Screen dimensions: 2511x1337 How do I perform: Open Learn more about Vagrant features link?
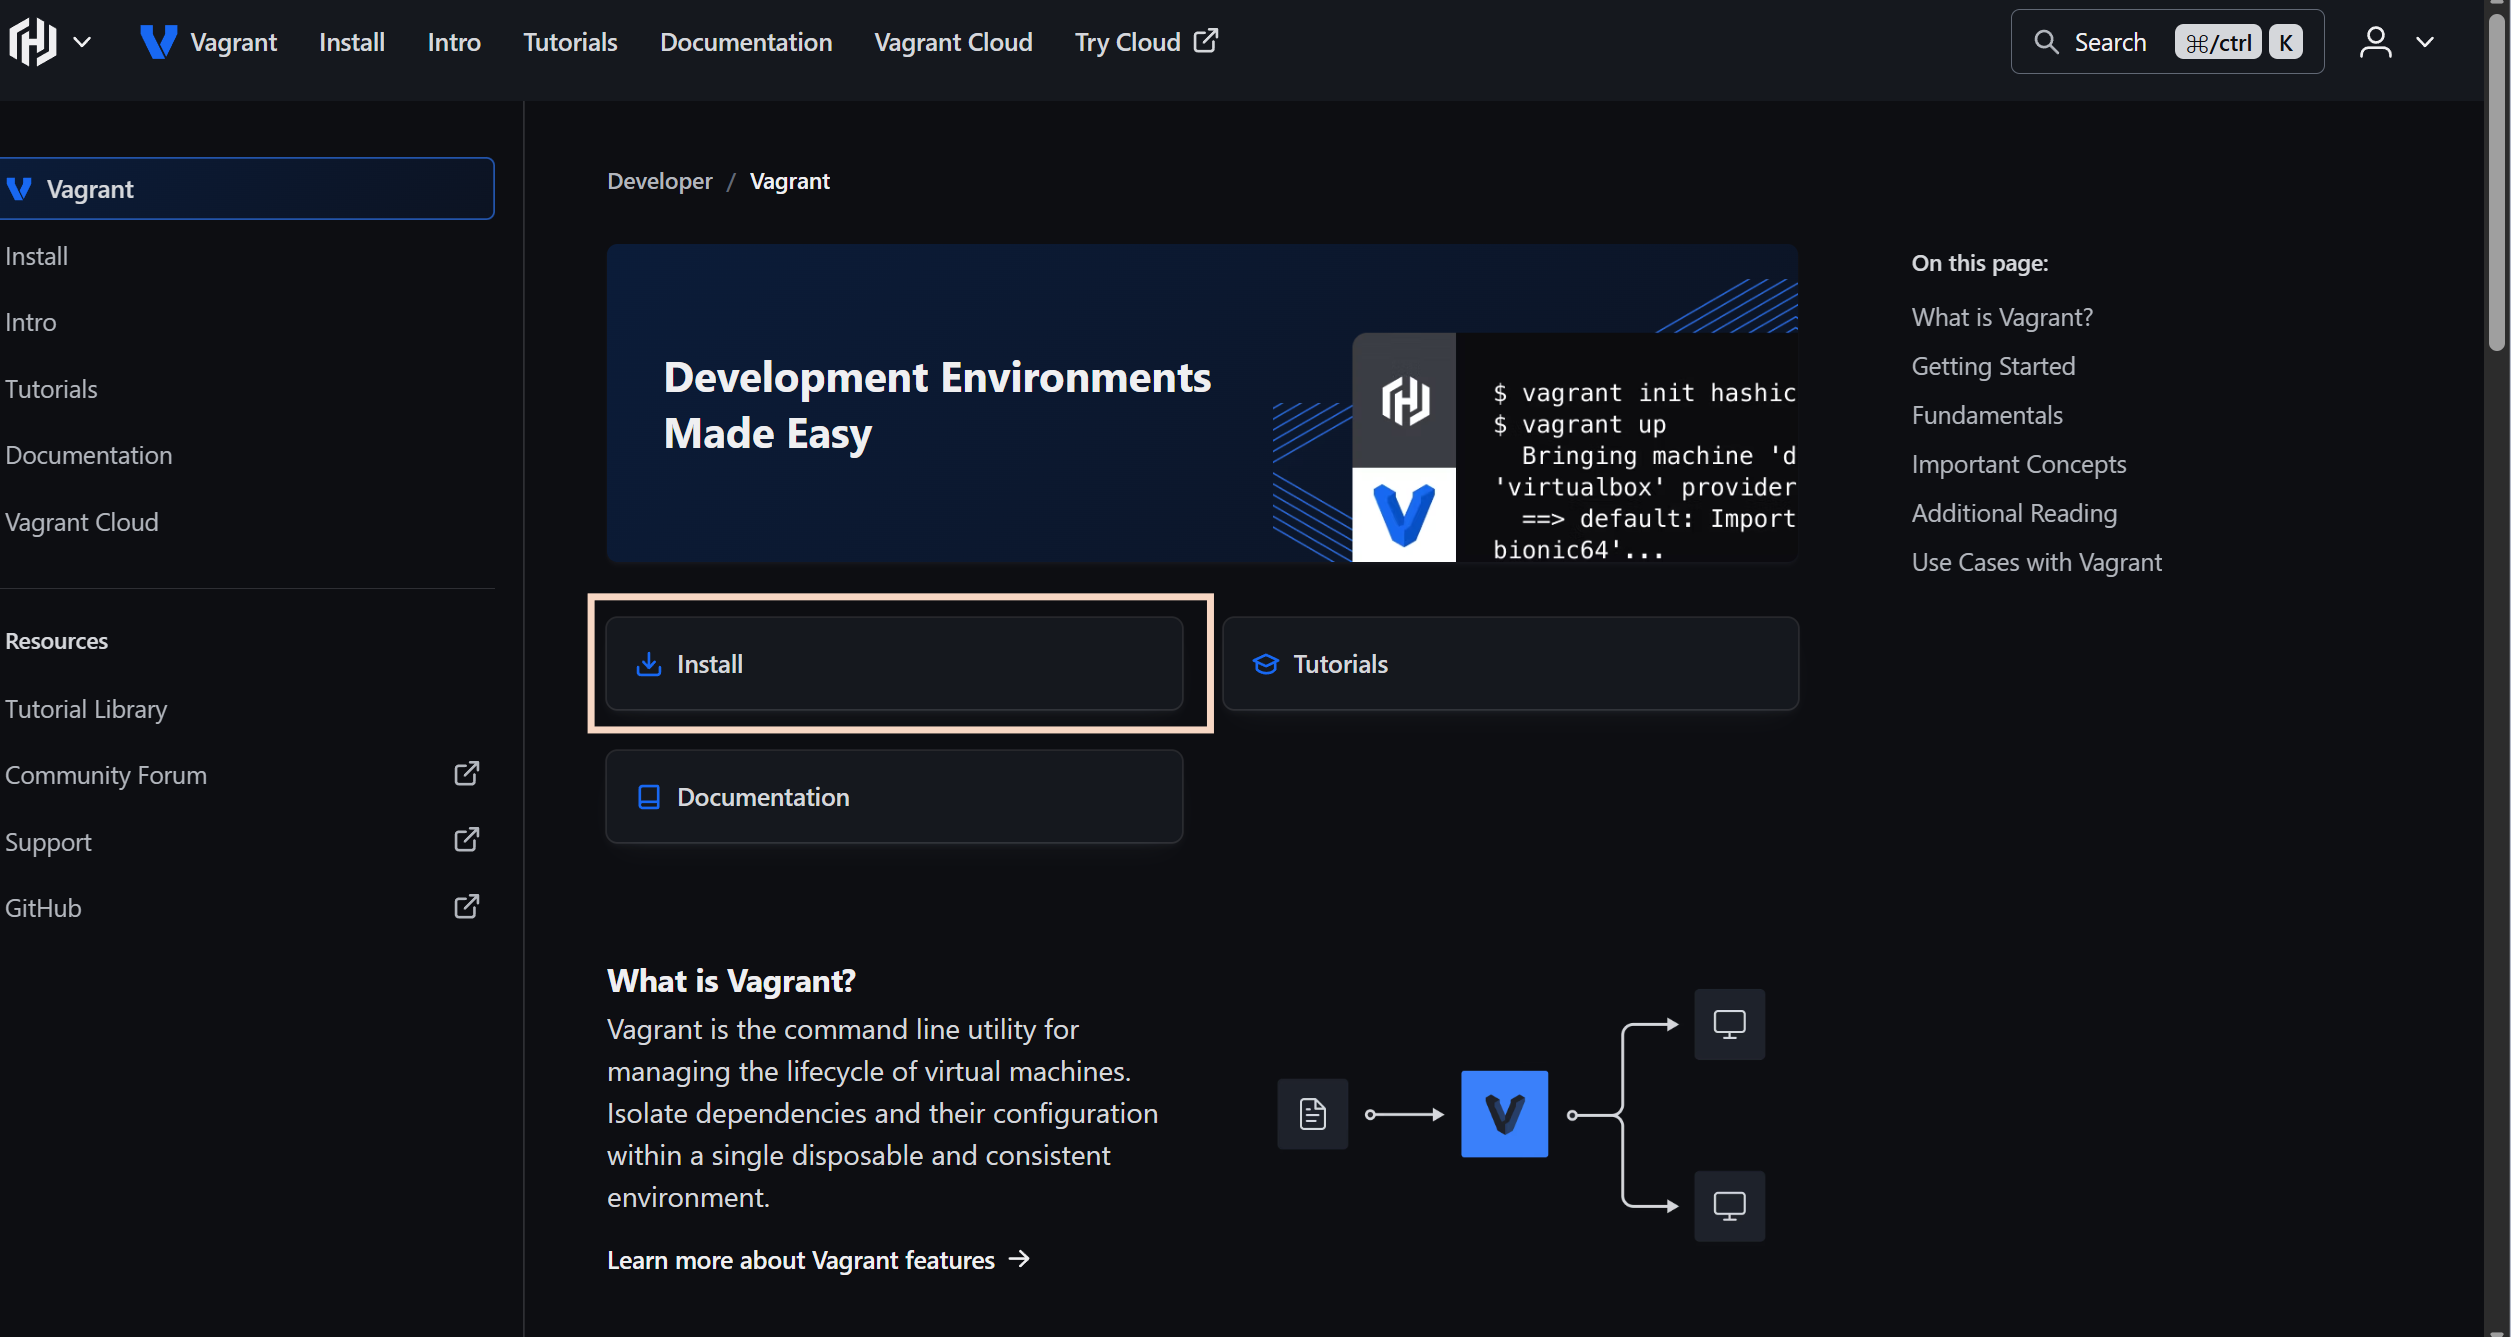pos(818,1260)
